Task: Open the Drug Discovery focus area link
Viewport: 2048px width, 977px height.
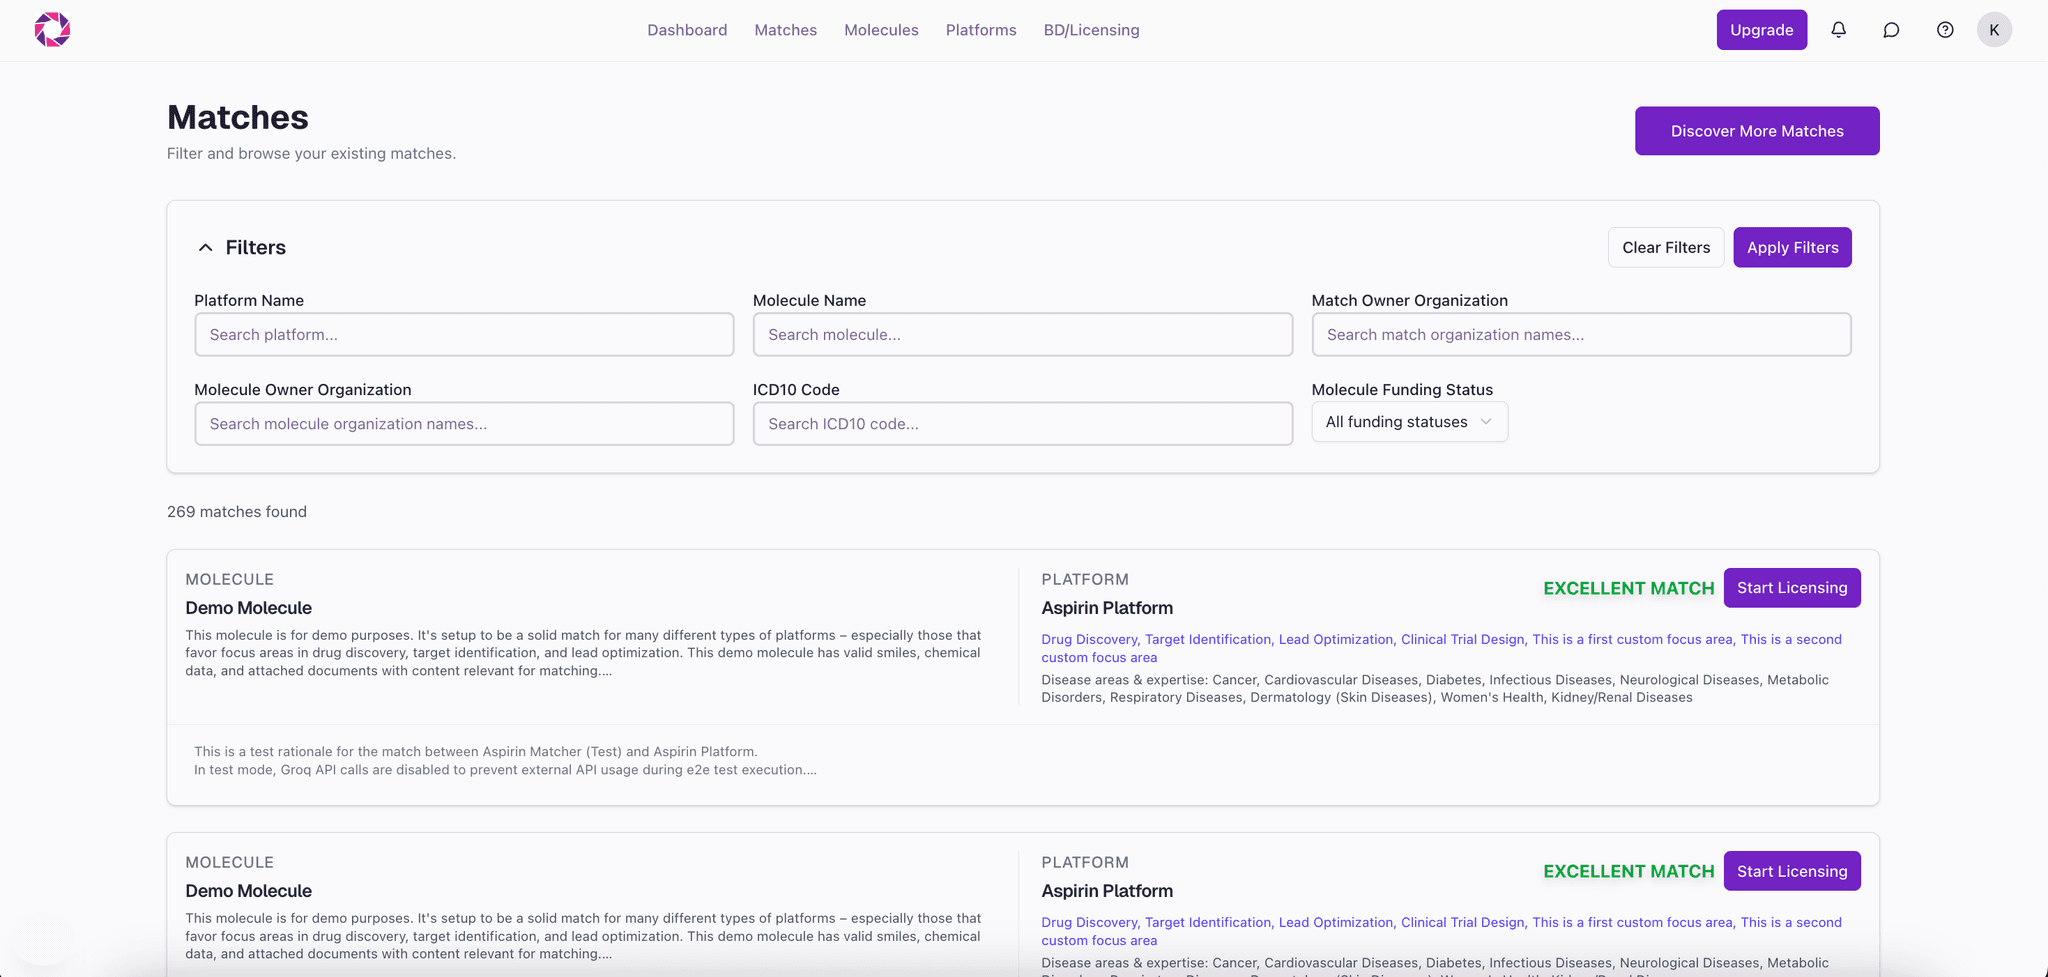Action: pyautogui.click(x=1089, y=638)
